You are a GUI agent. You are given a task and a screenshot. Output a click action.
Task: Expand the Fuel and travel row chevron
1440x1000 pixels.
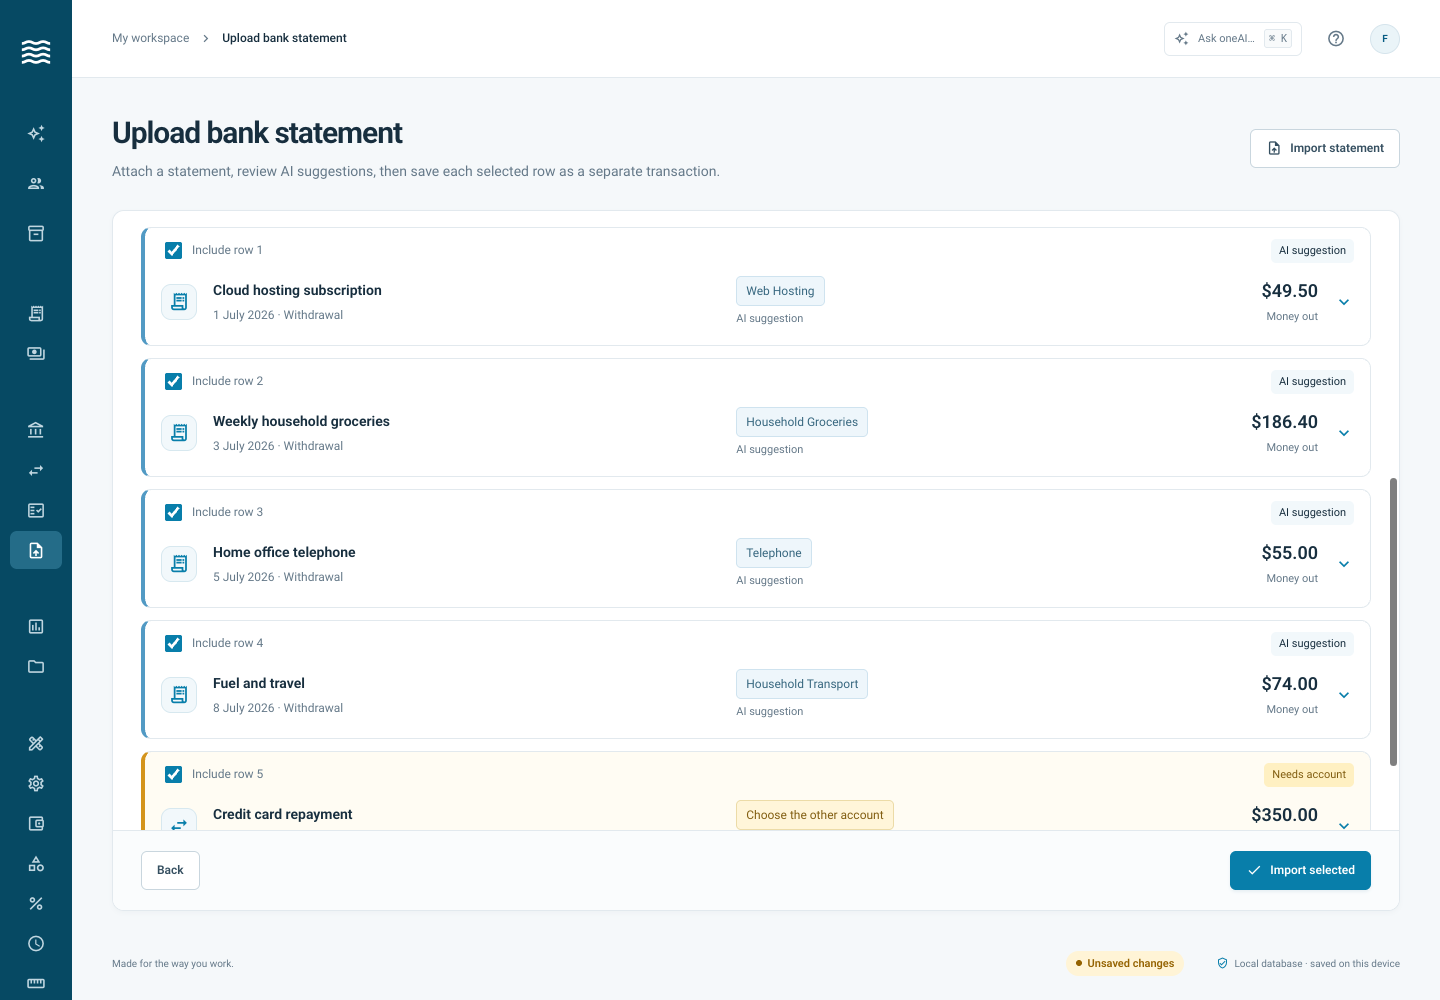[x=1344, y=695]
